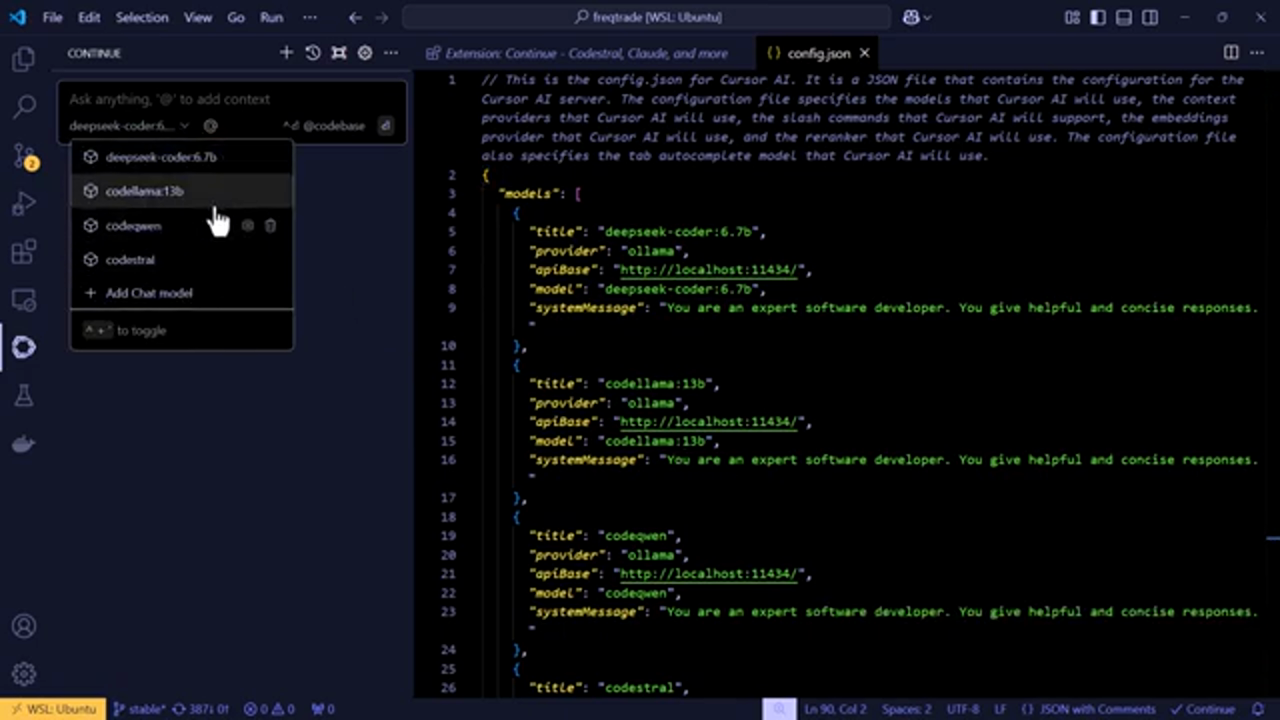Go back with the left arrow

(356, 17)
